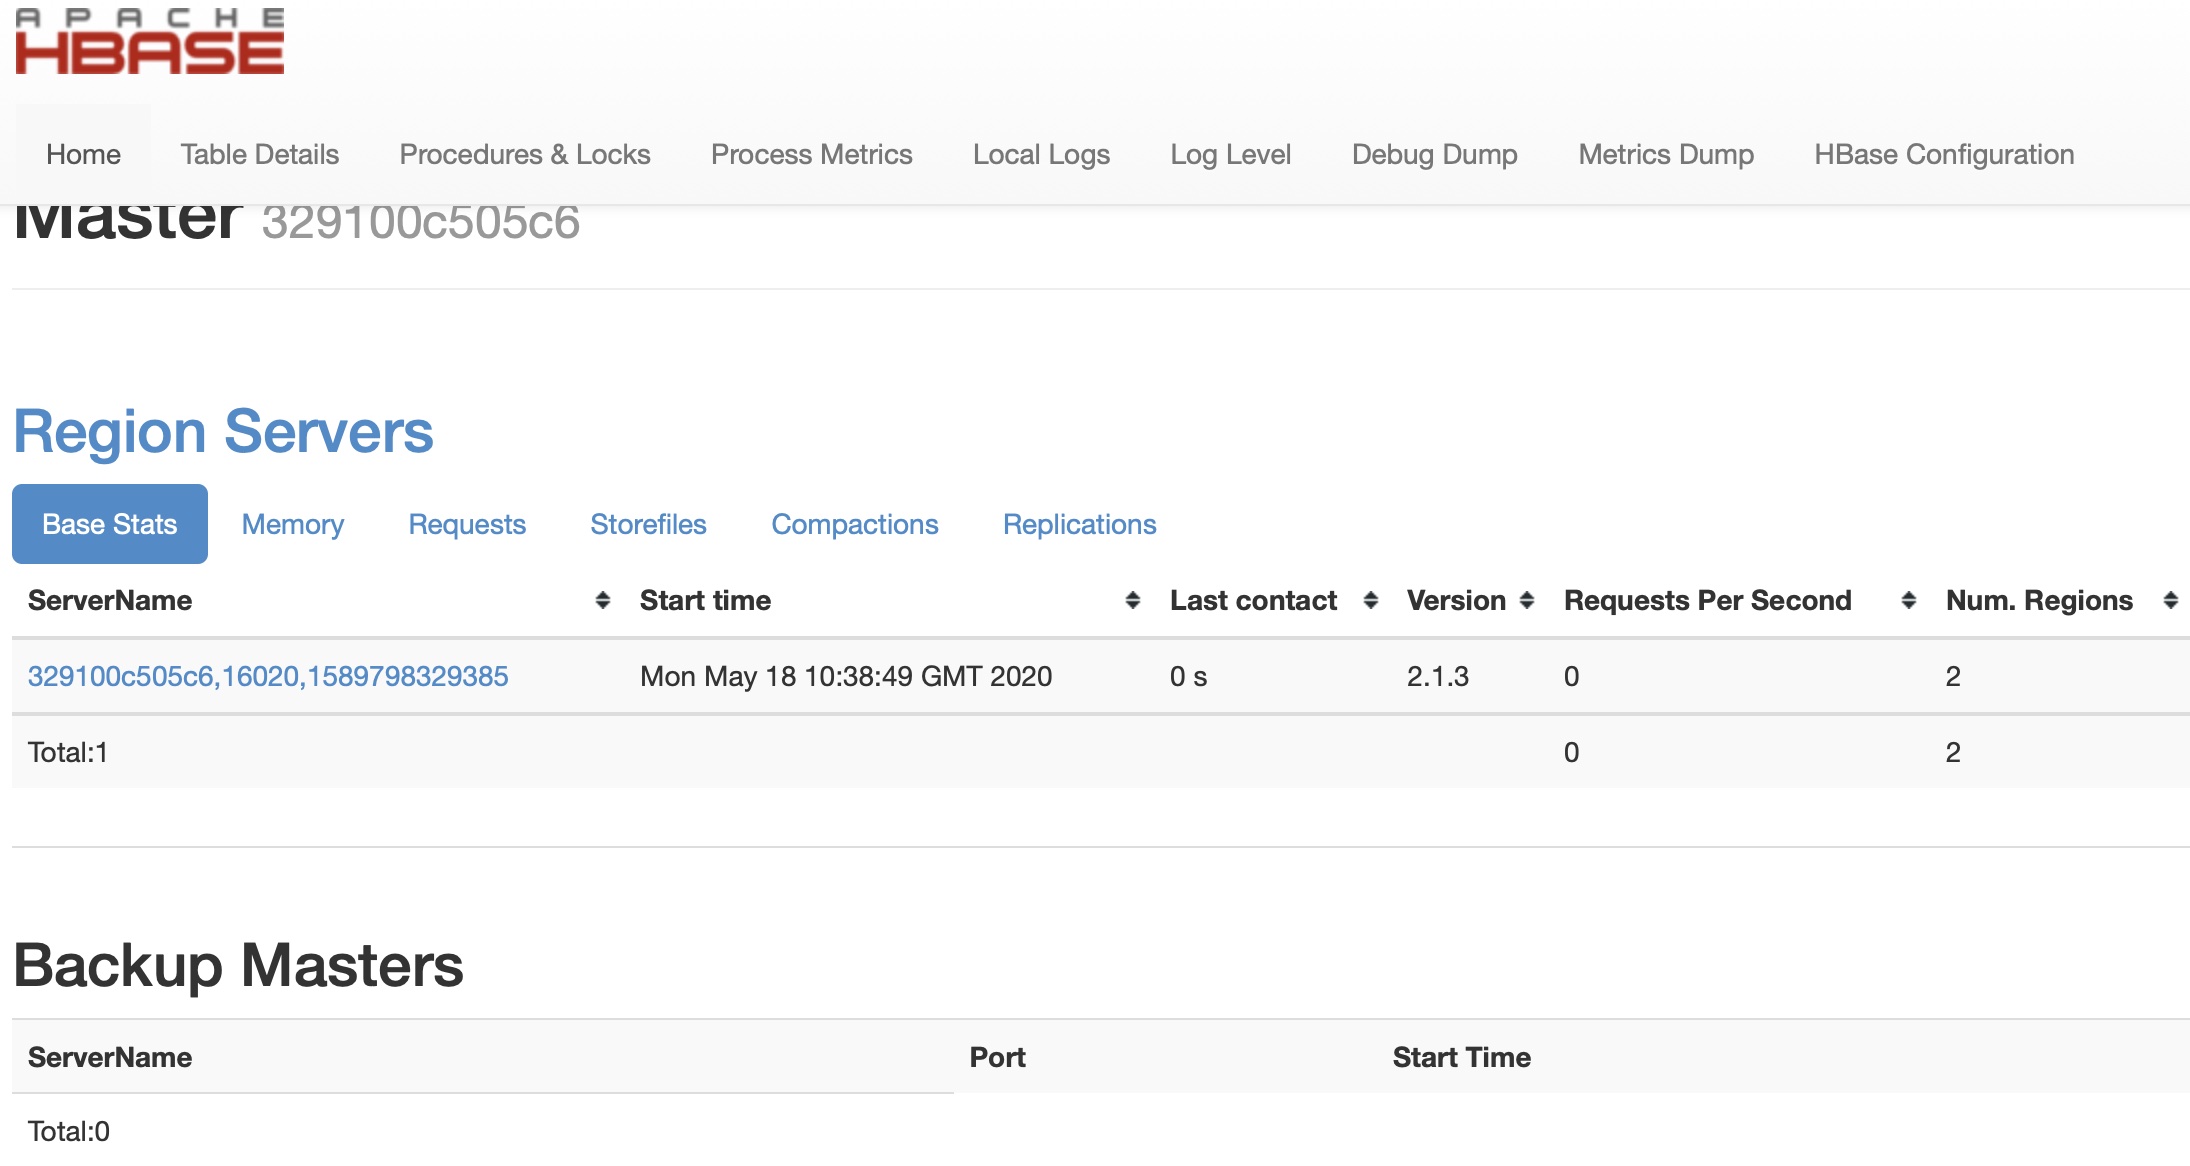The width and height of the screenshot is (2190, 1166).
Task: Select the Base Stats tab
Action: click(x=110, y=525)
